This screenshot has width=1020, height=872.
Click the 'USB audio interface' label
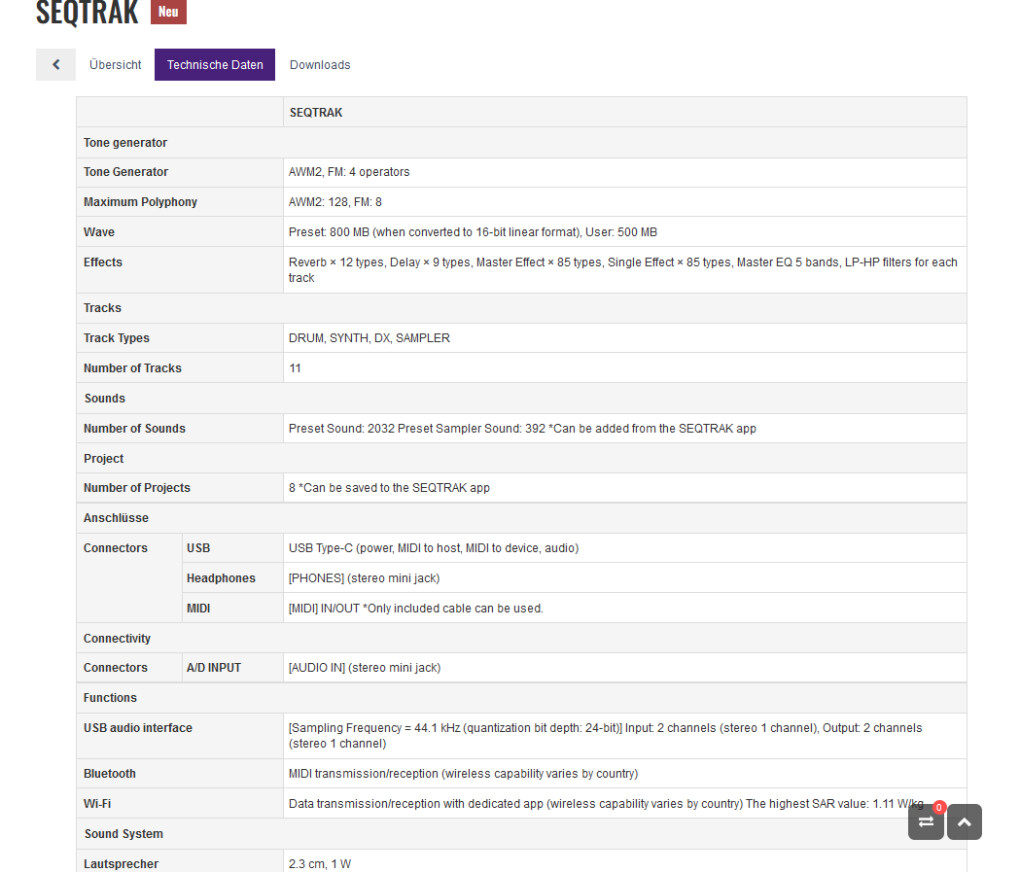click(x=138, y=728)
